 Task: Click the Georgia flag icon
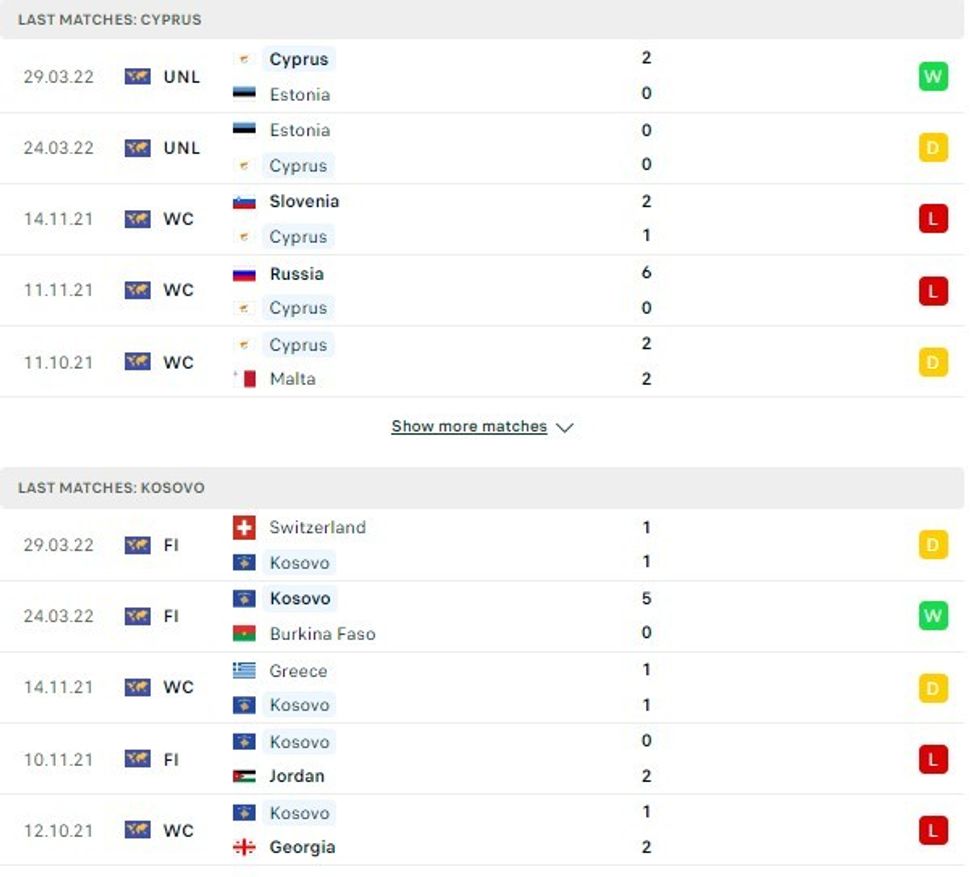[244, 847]
